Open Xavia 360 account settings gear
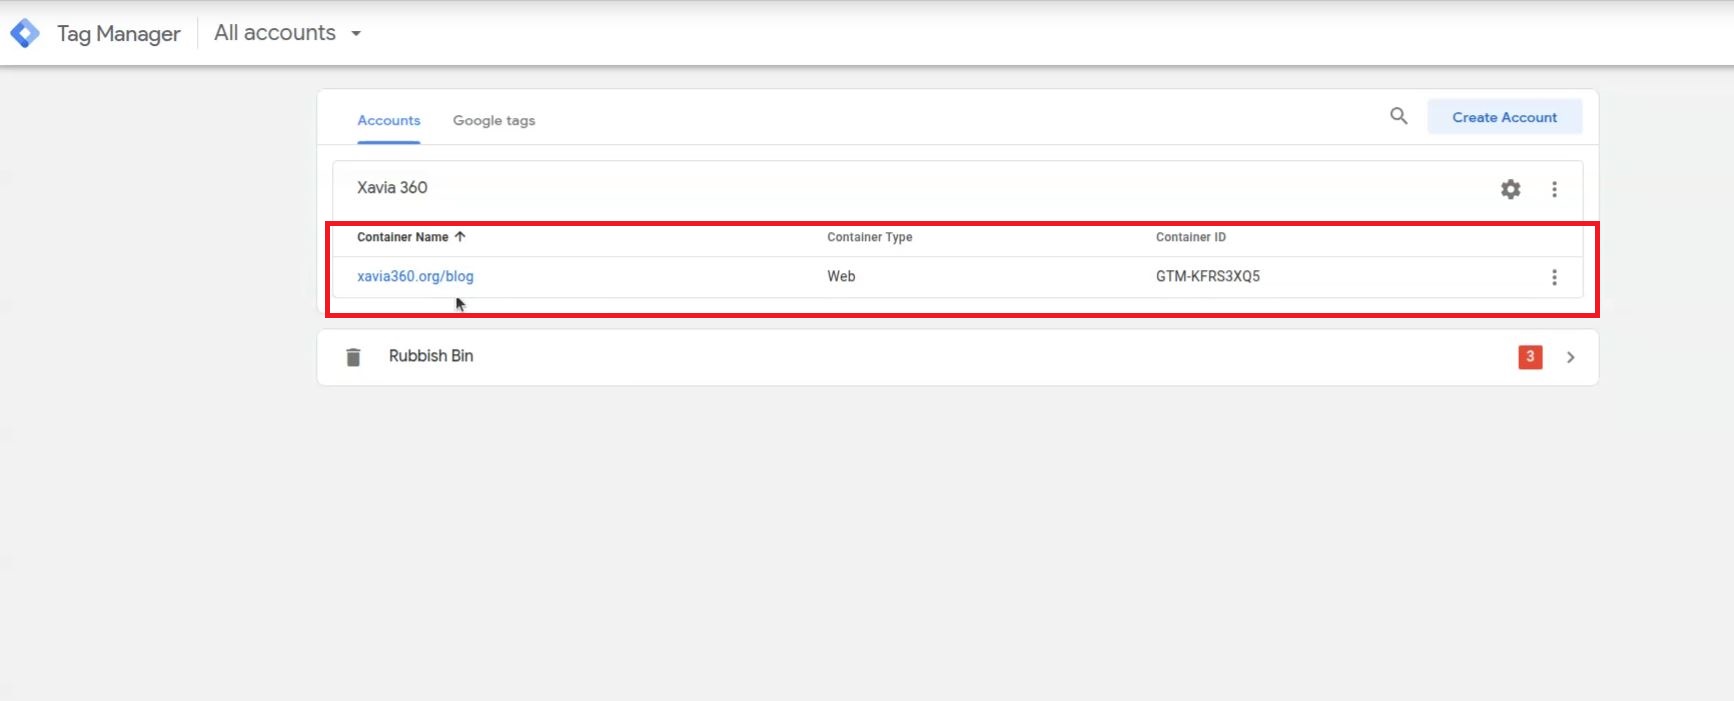The width and height of the screenshot is (1734, 701). (1510, 189)
